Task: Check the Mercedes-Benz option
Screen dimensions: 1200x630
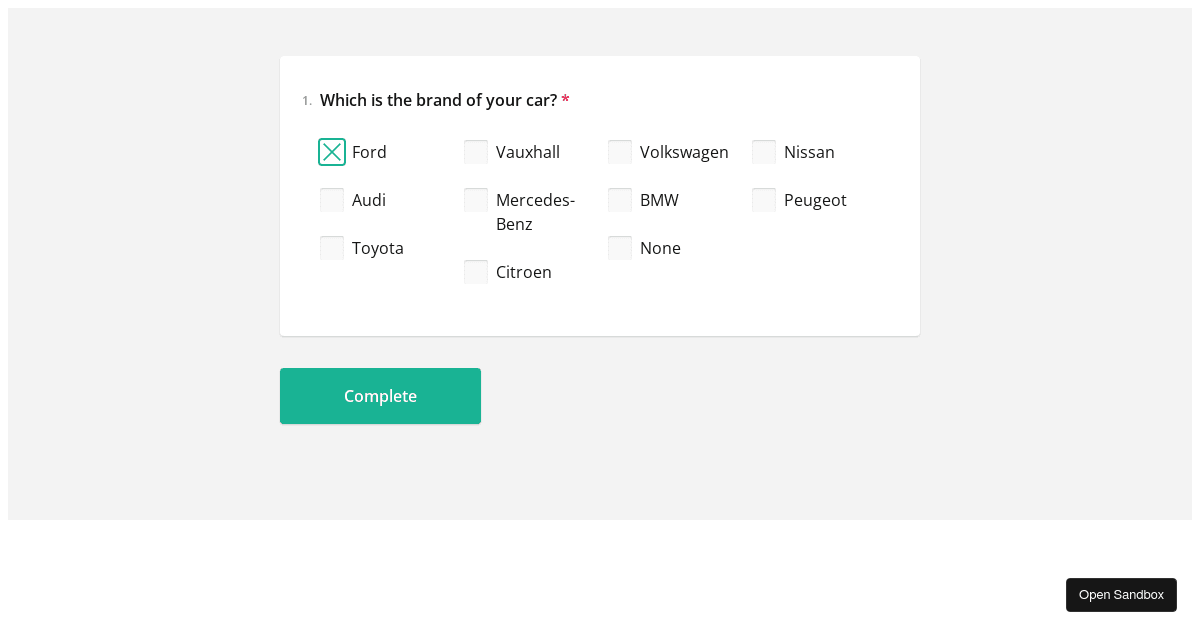Action: point(476,200)
